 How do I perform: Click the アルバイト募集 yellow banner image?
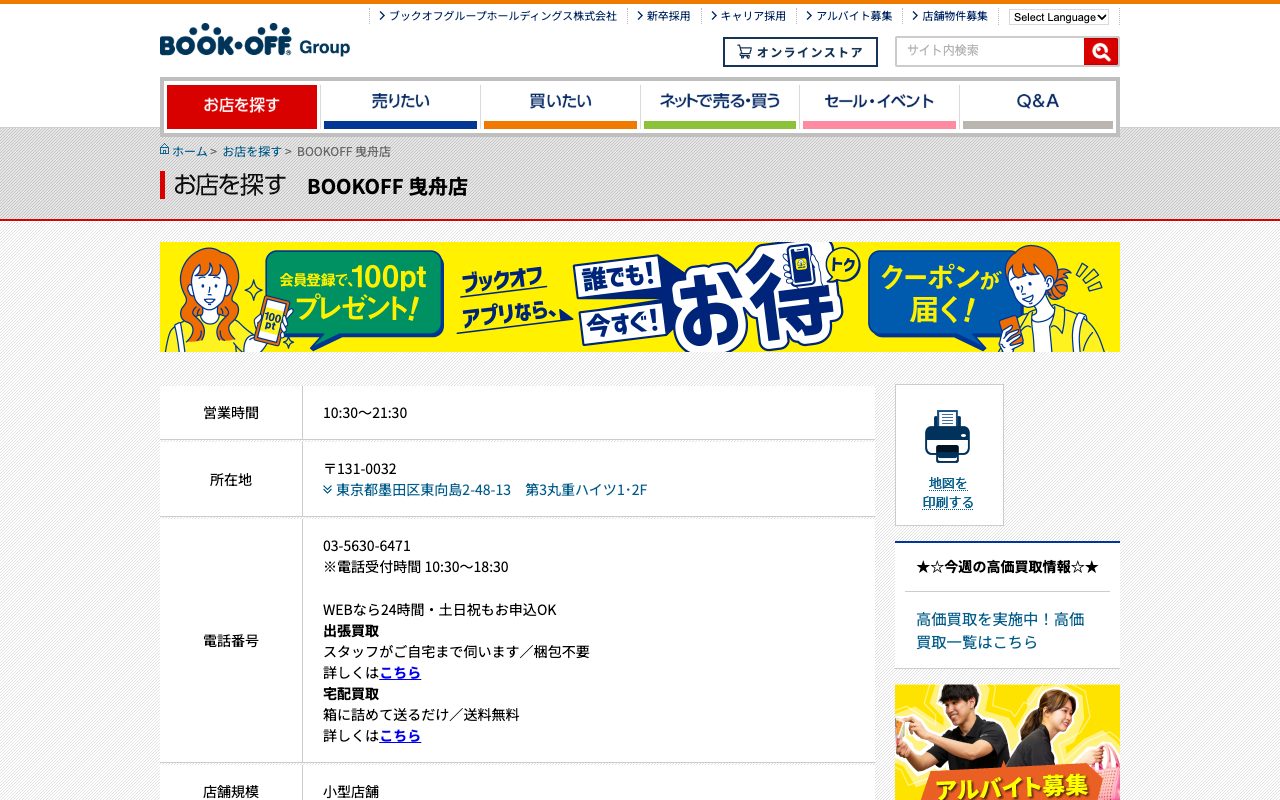coord(1007,742)
